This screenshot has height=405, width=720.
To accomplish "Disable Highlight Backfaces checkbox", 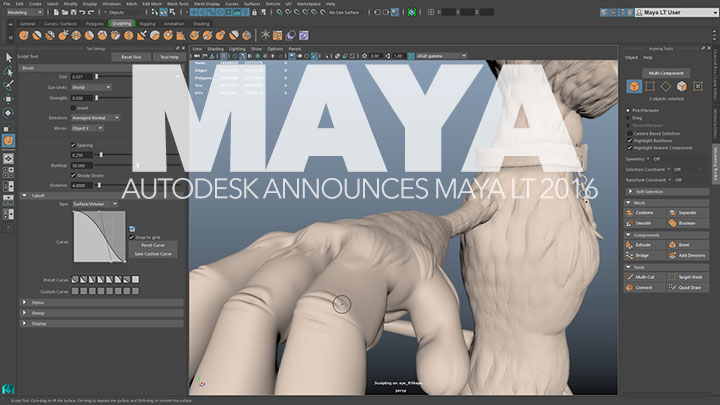I will click(630, 141).
